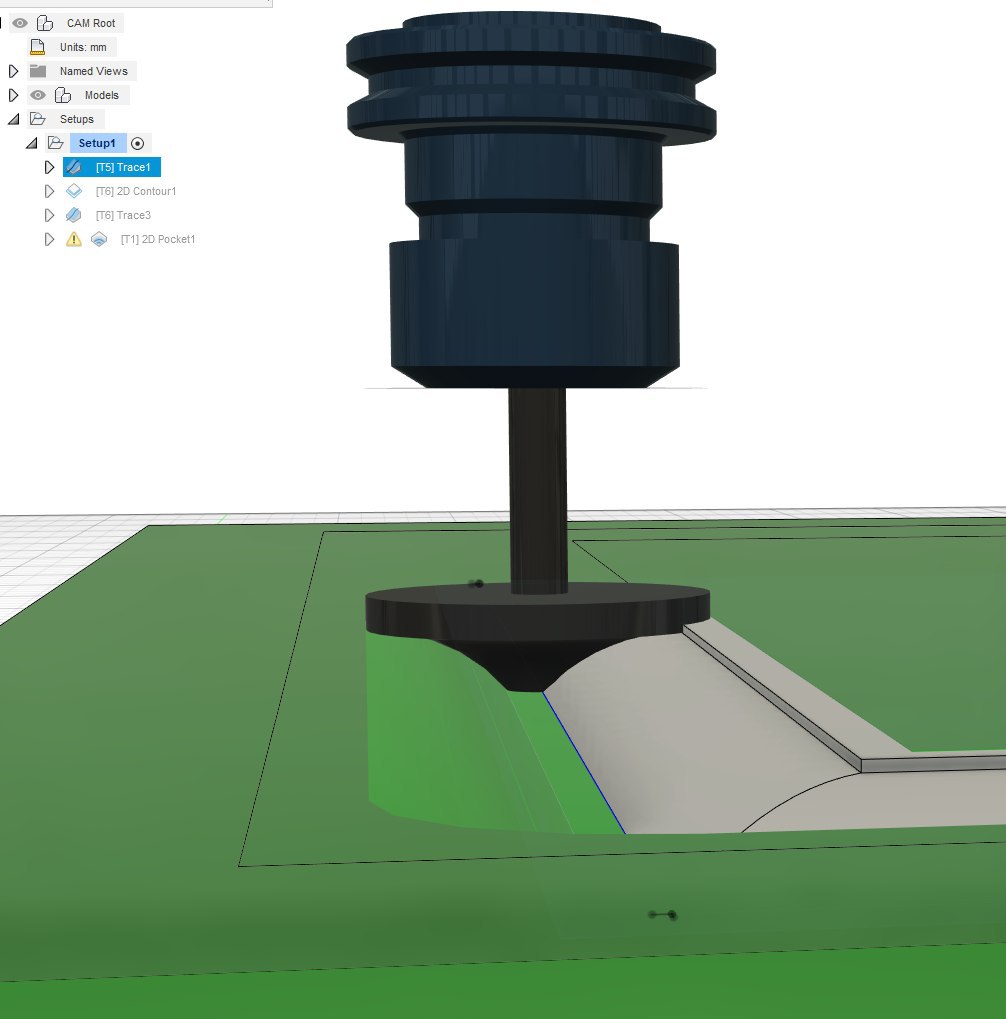Expand the [T1] 2D Pocket1 operation
Image resolution: width=1006 pixels, height=1019 pixels.
point(49,239)
